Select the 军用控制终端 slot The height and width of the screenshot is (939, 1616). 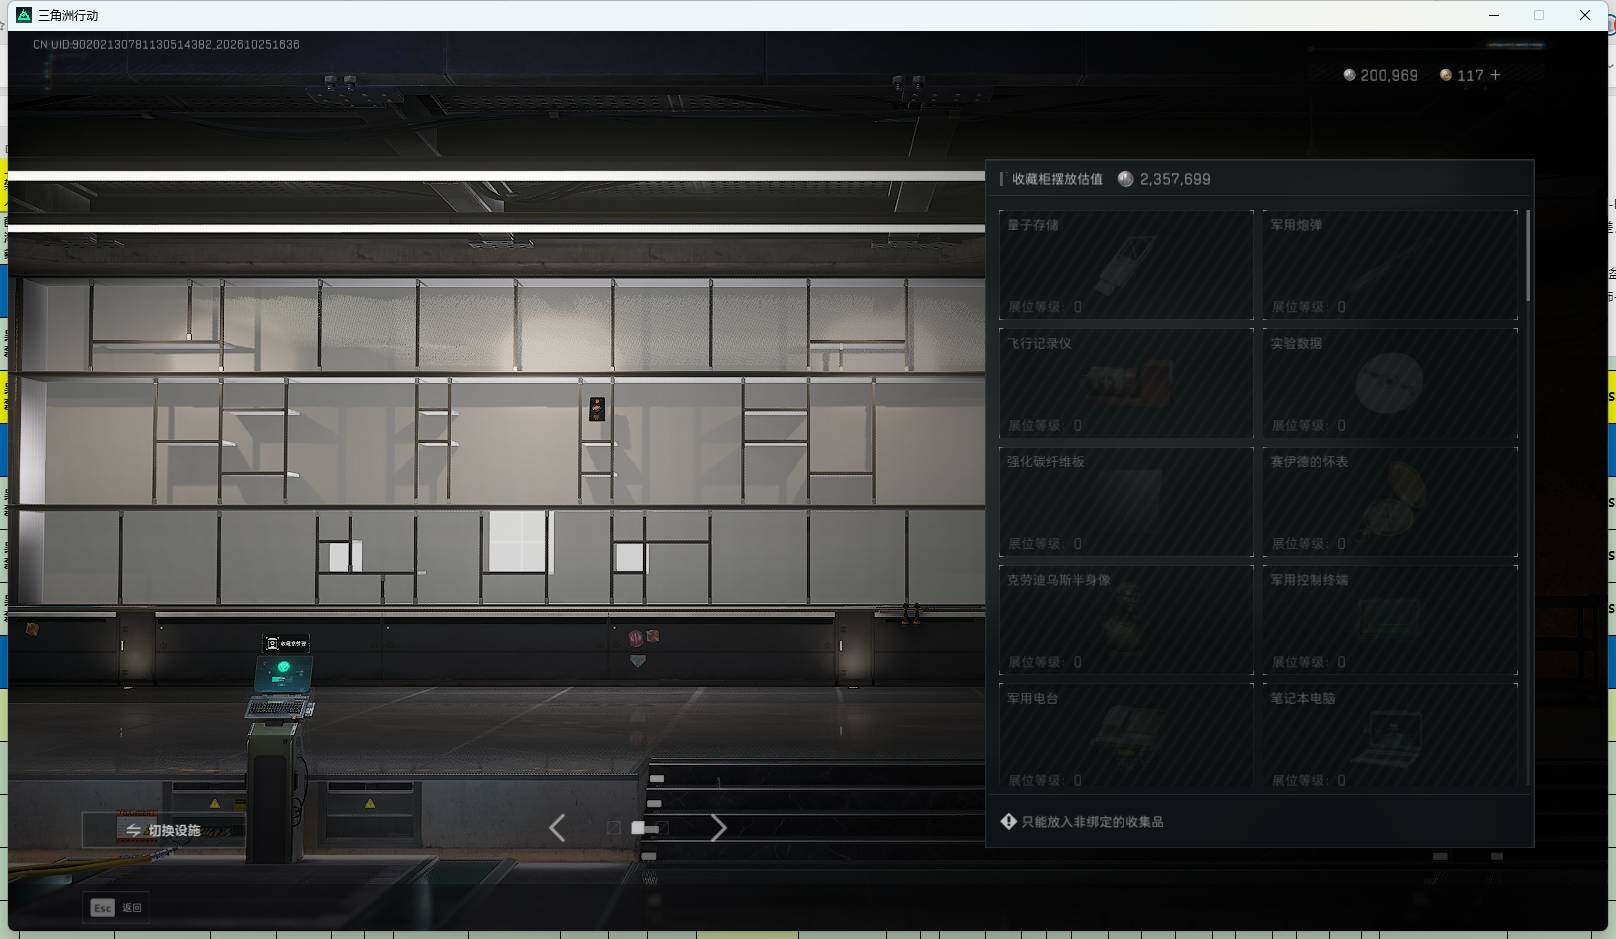(x=1390, y=619)
